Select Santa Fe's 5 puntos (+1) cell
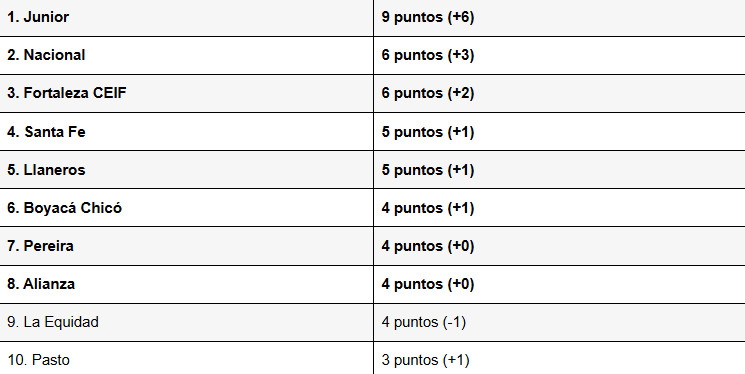The image size is (745, 374). (x=560, y=132)
